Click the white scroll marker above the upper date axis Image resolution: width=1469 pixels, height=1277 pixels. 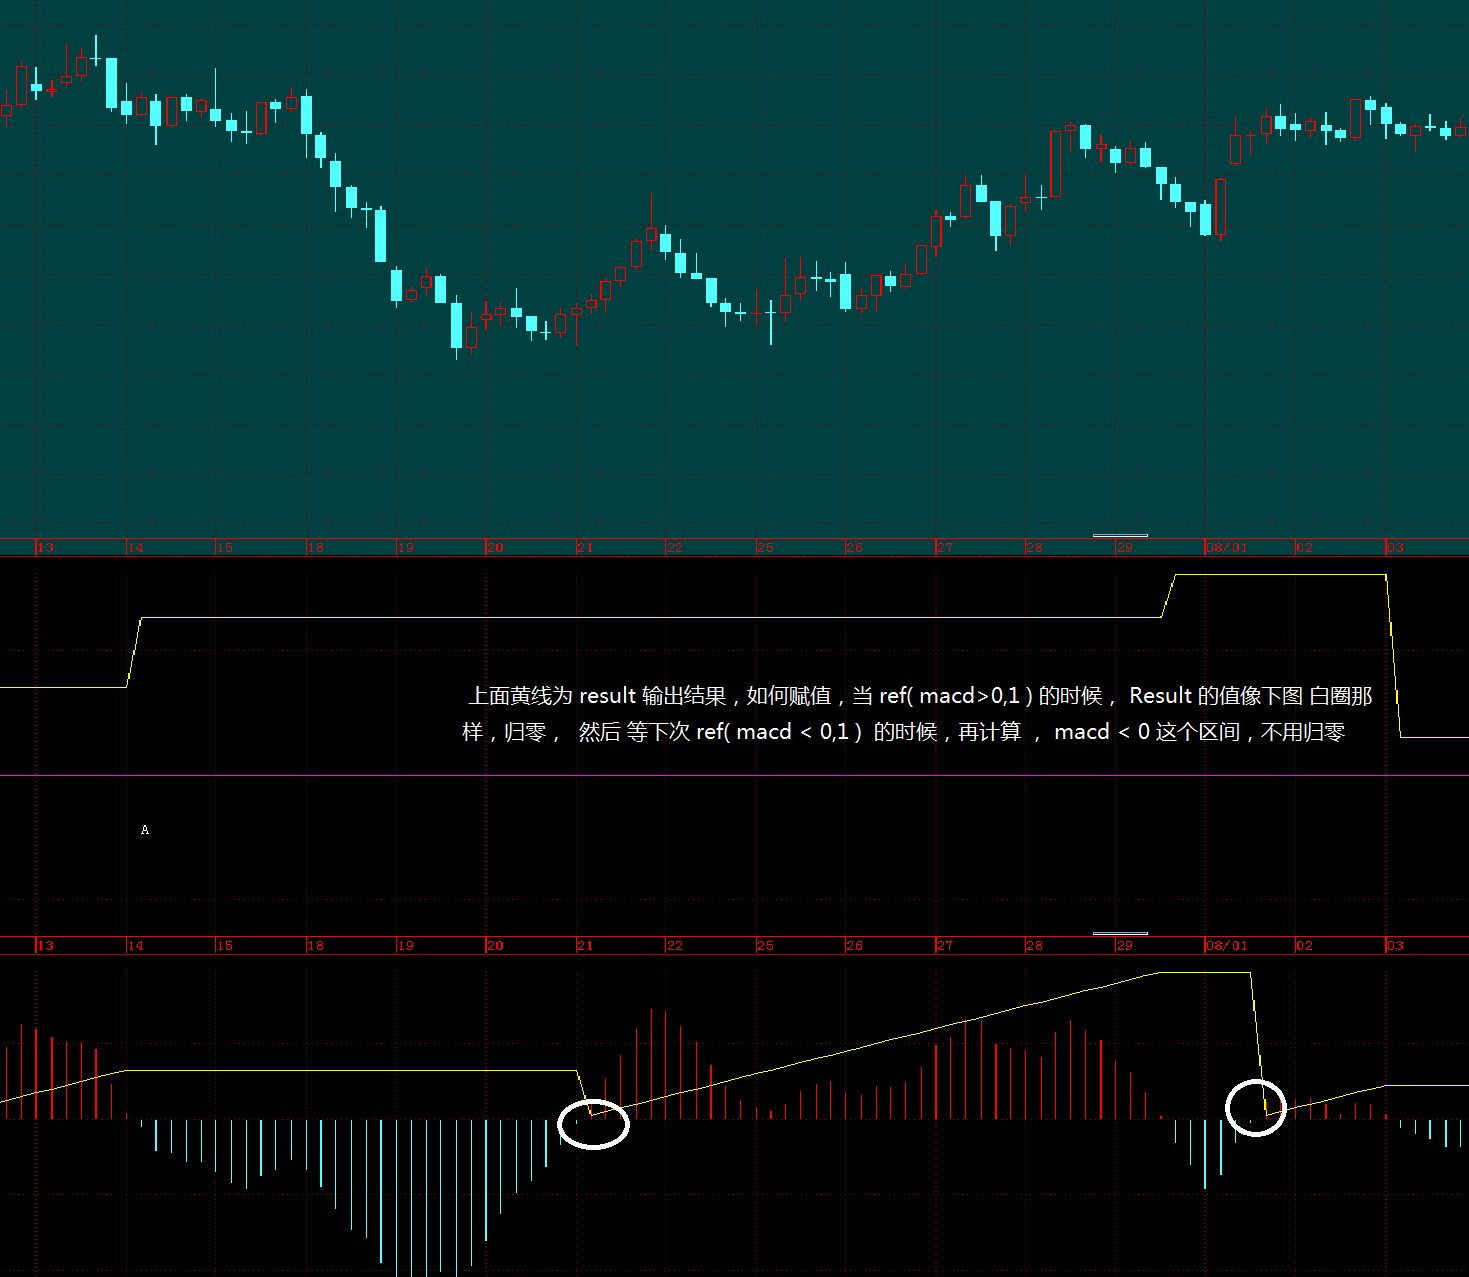pyautogui.click(x=1120, y=536)
